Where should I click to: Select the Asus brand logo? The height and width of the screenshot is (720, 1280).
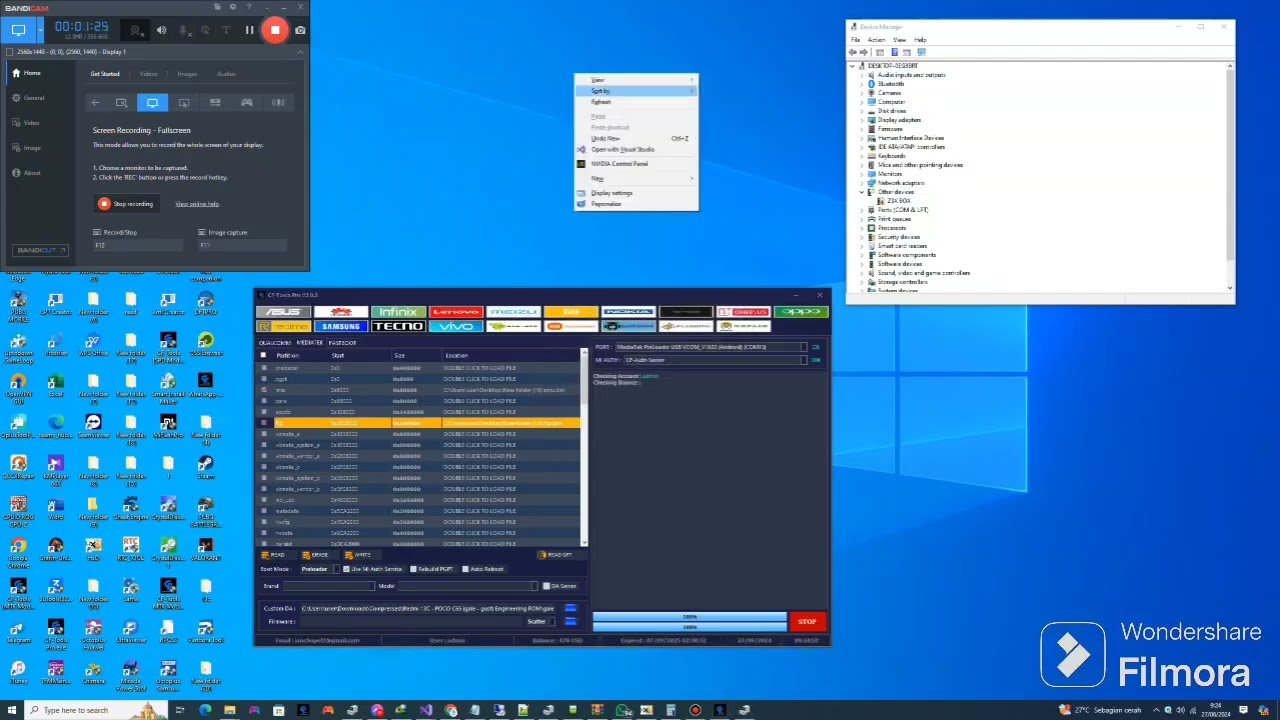pos(283,312)
